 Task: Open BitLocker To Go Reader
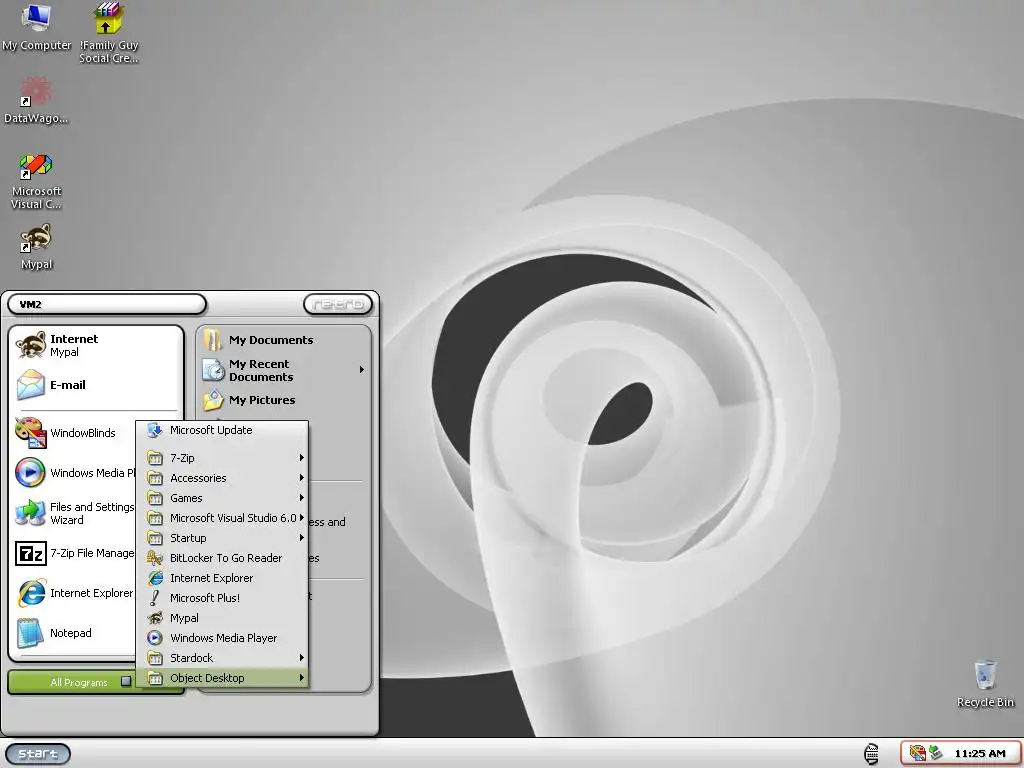coord(222,558)
